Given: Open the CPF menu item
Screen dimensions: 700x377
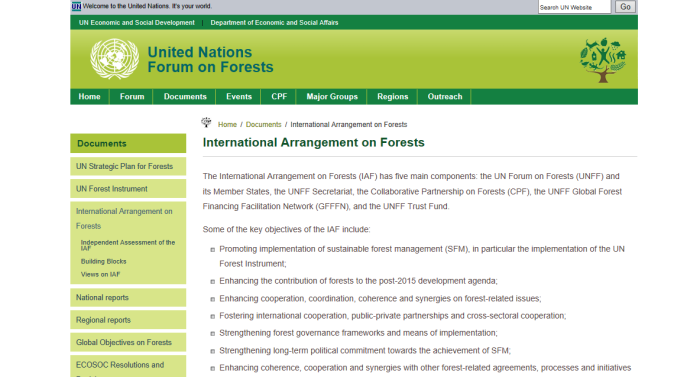Looking at the screenshot, I should [x=279, y=96].
